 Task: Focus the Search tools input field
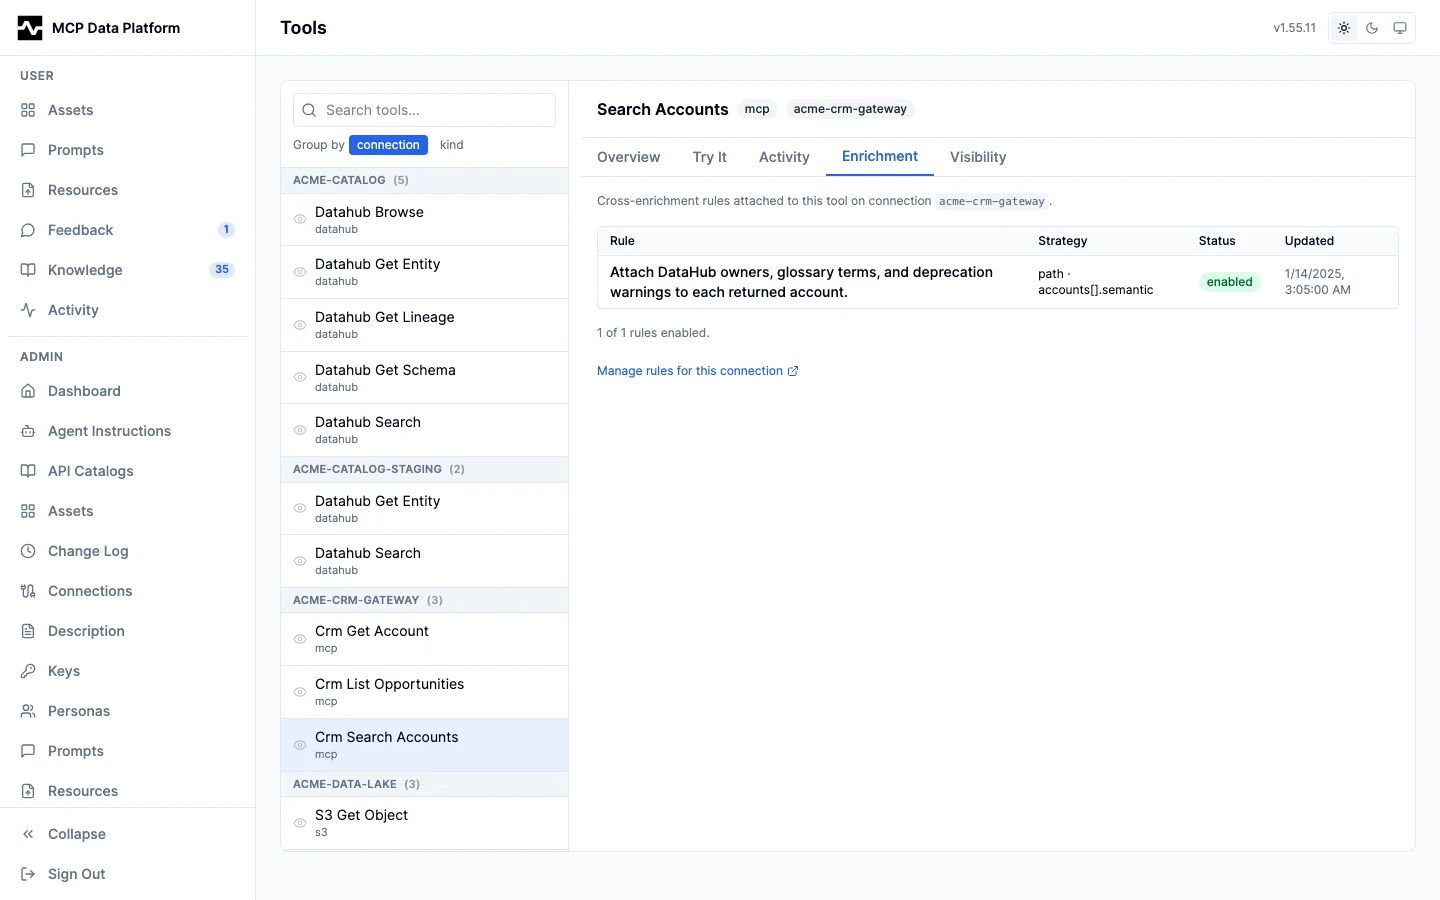pos(424,110)
